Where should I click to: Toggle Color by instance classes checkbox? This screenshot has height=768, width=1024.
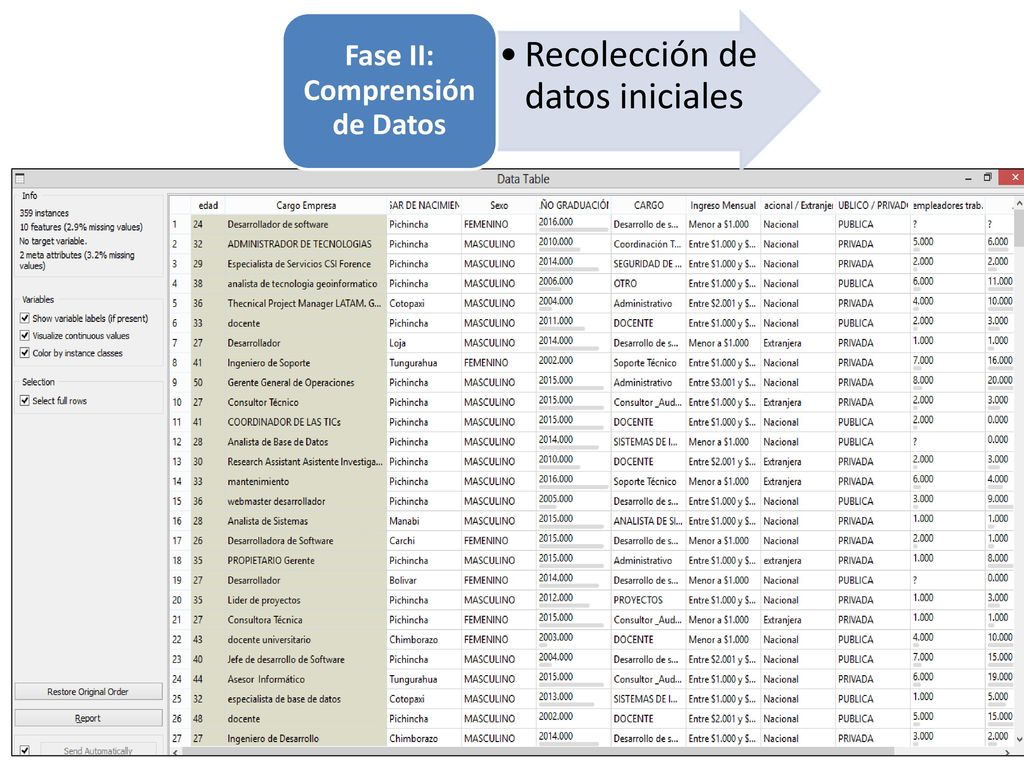coord(25,353)
